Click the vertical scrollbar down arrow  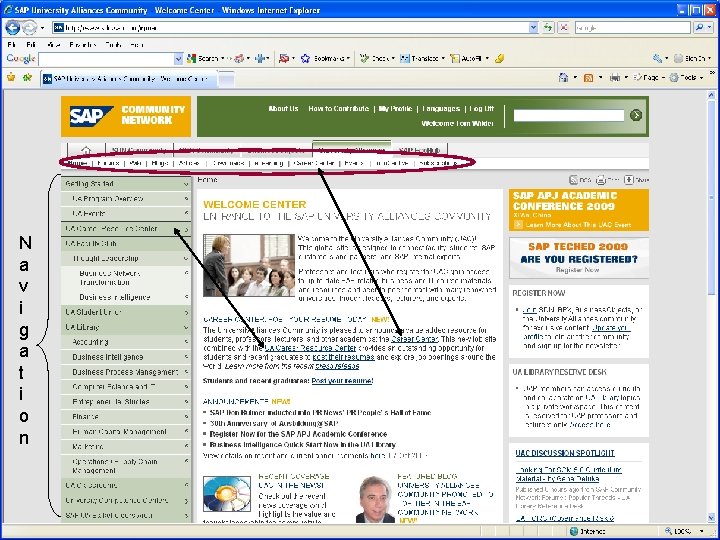[x=711, y=520]
